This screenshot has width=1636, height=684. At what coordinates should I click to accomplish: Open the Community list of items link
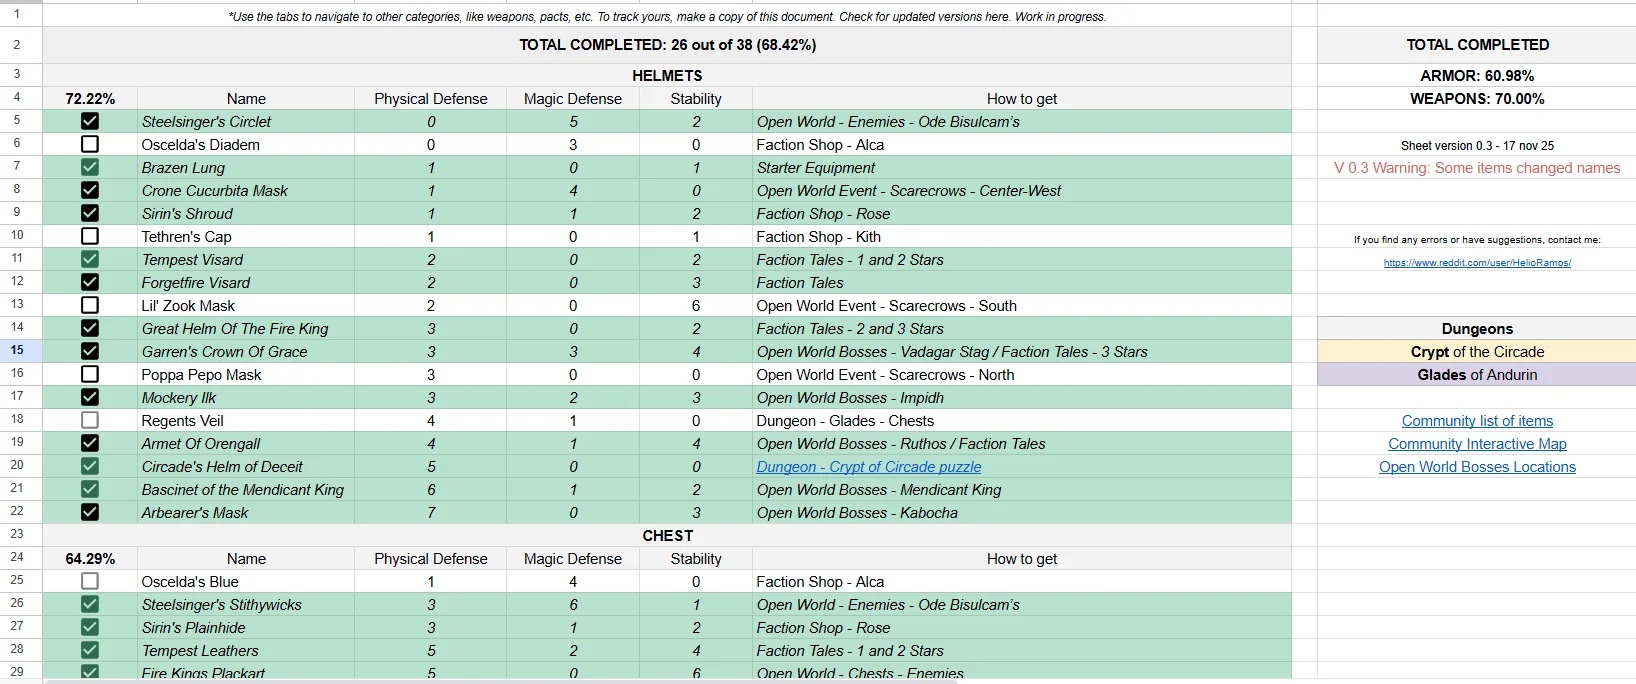click(x=1477, y=421)
